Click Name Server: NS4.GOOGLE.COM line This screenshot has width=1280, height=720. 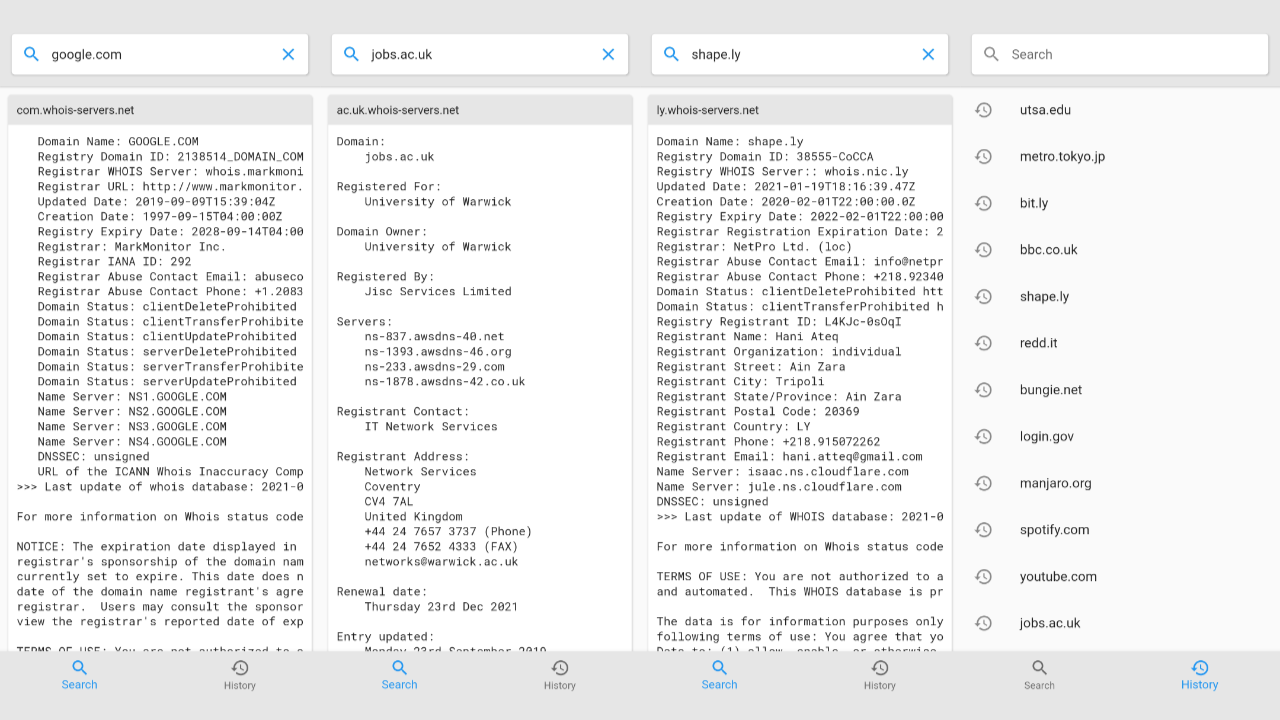pos(132,441)
